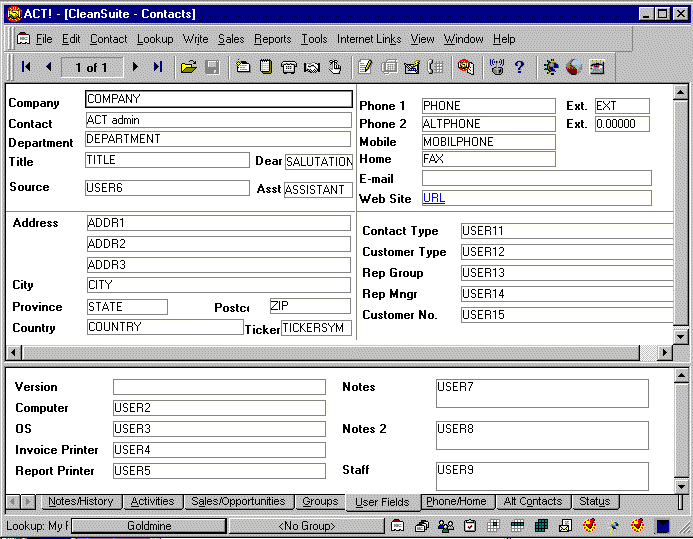693x539 pixels.
Task: Click the Contact field showing ACT admin
Action: tap(219, 120)
